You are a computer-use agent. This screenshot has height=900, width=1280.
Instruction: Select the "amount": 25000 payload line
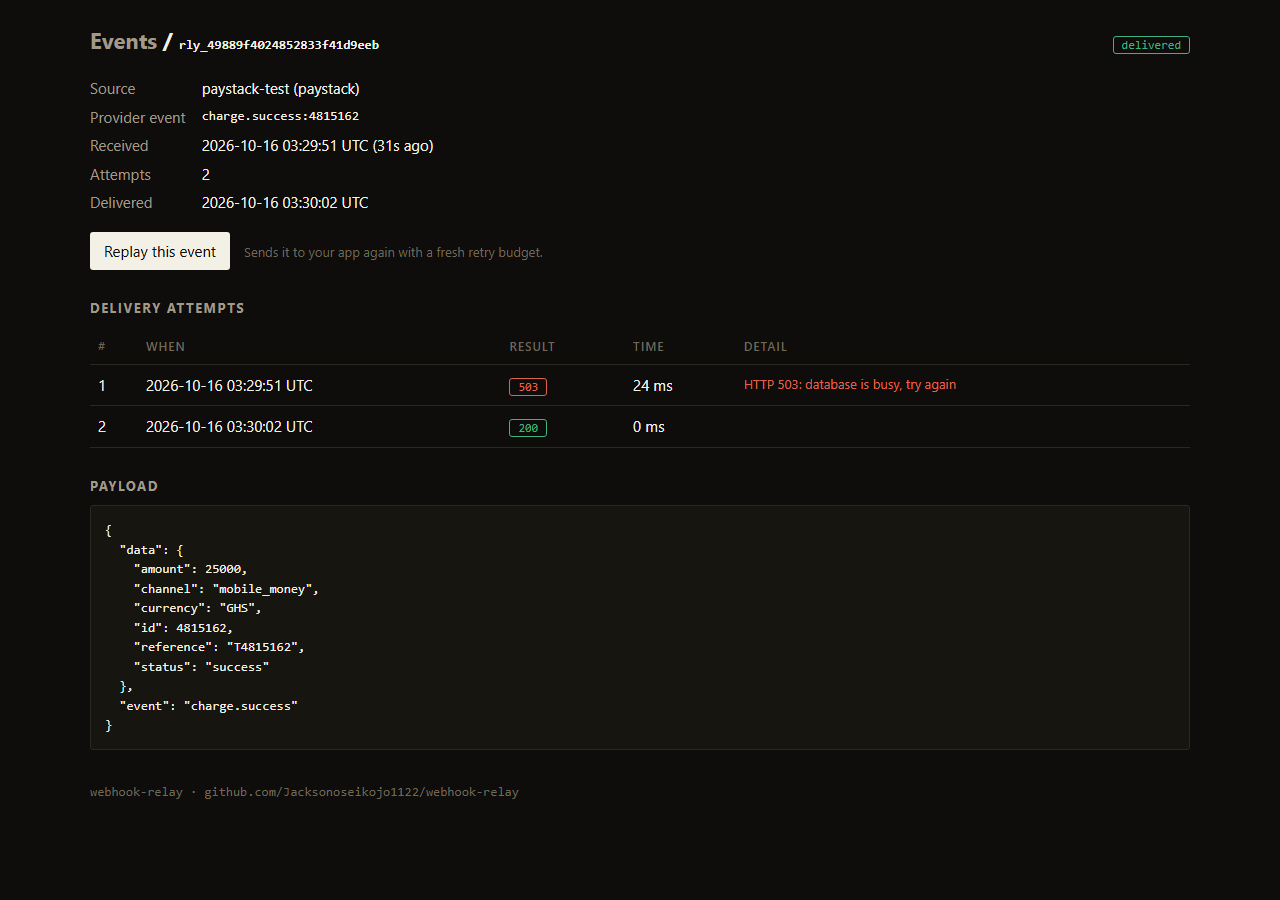tap(190, 569)
